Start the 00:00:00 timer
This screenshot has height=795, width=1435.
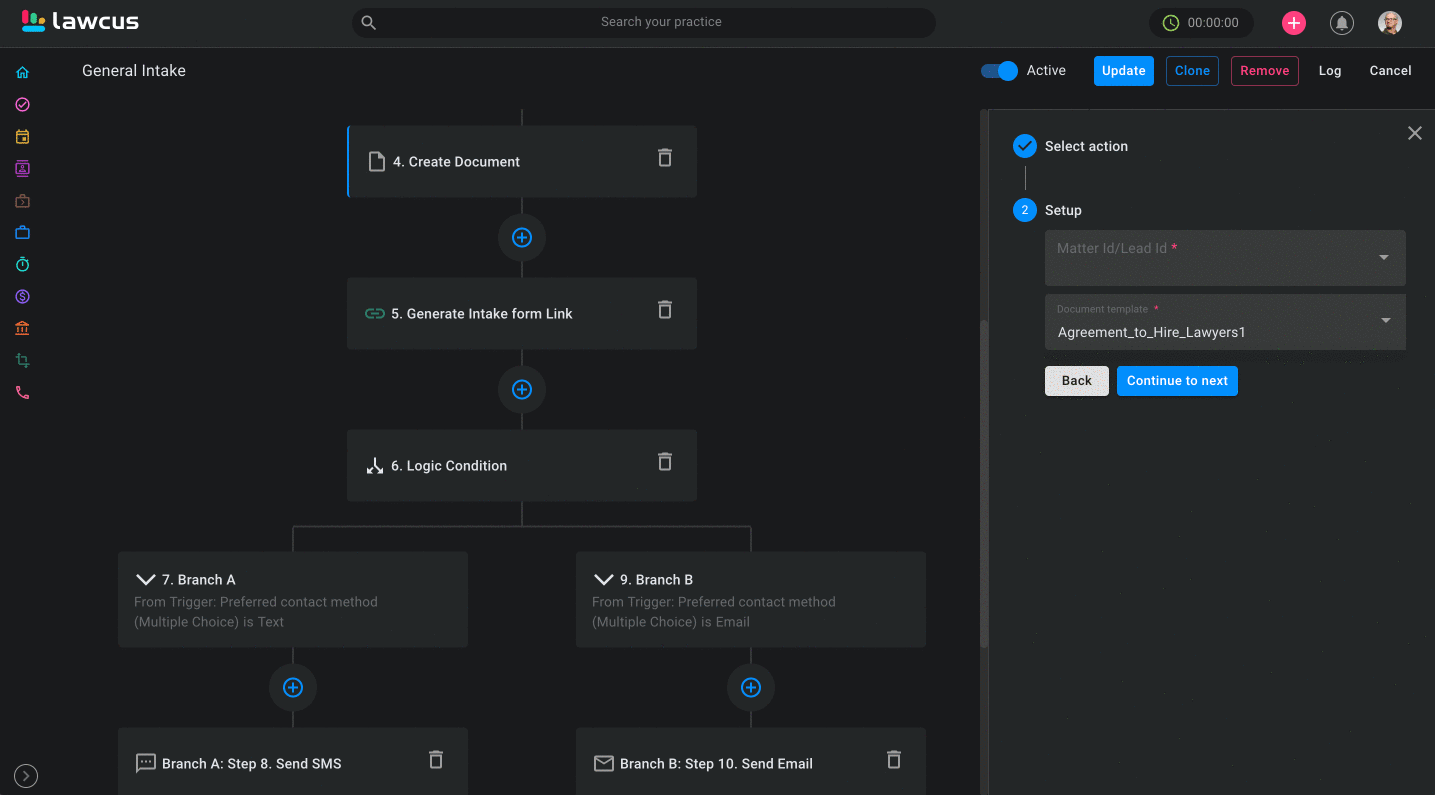click(x=1201, y=23)
